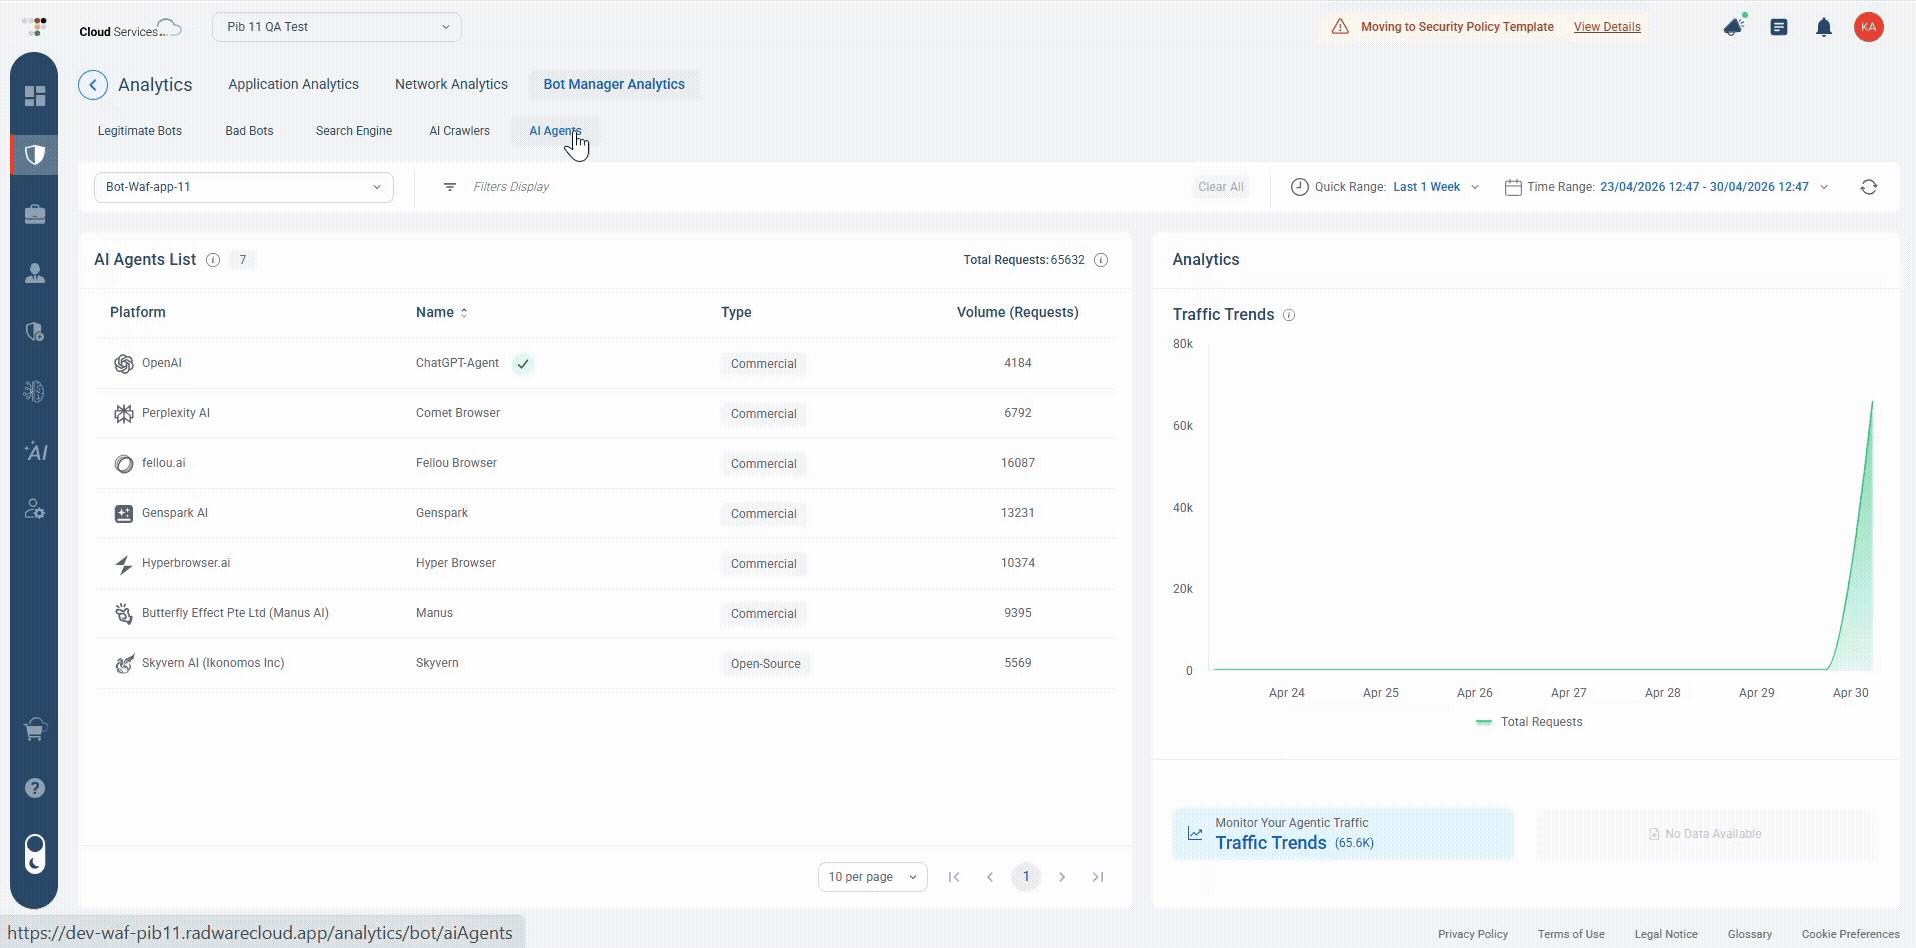Open the Privacy Policy link
The height and width of the screenshot is (948, 1916).
[1473, 934]
